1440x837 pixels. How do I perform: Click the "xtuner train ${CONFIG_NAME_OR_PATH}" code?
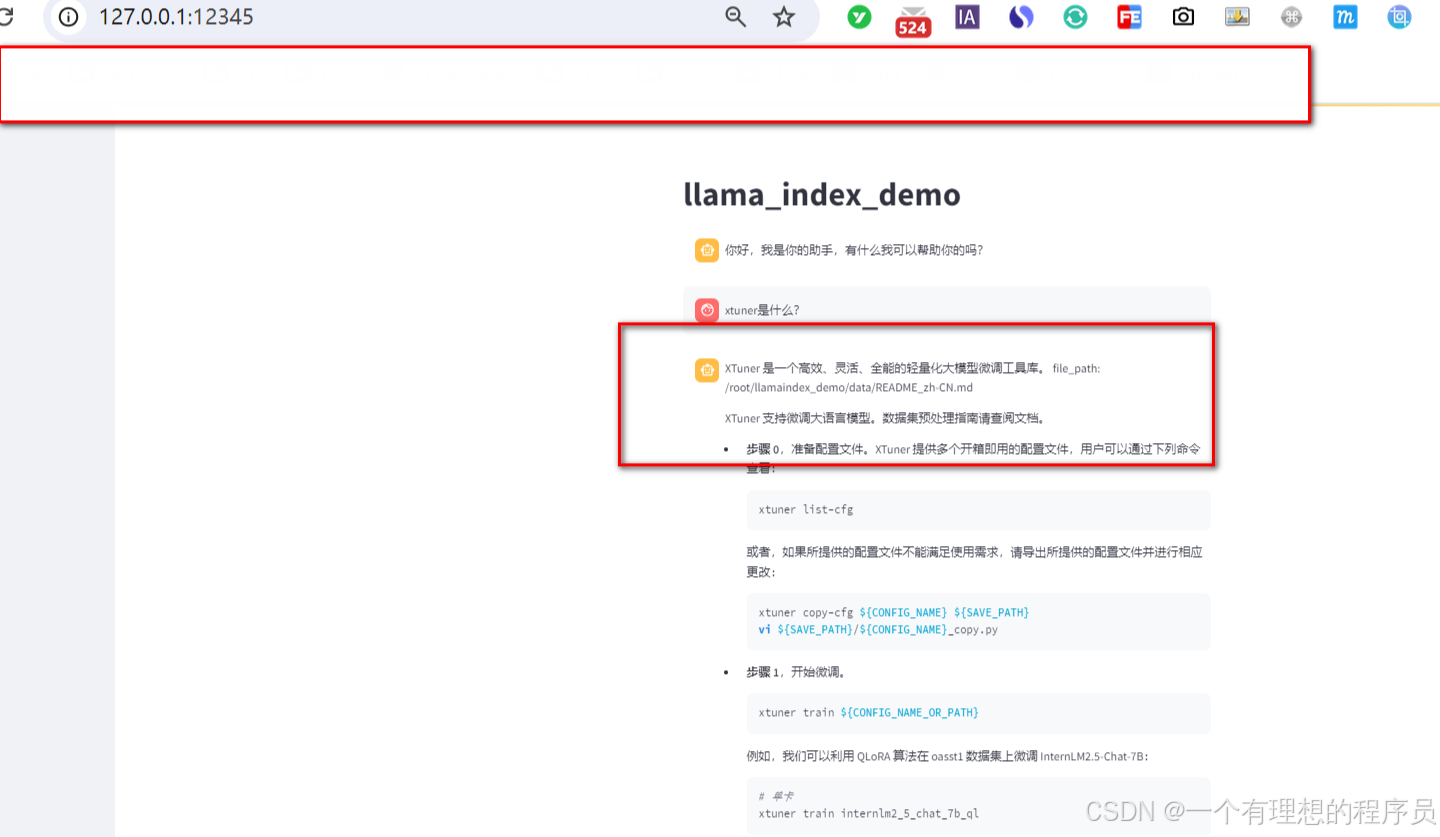[x=868, y=712]
